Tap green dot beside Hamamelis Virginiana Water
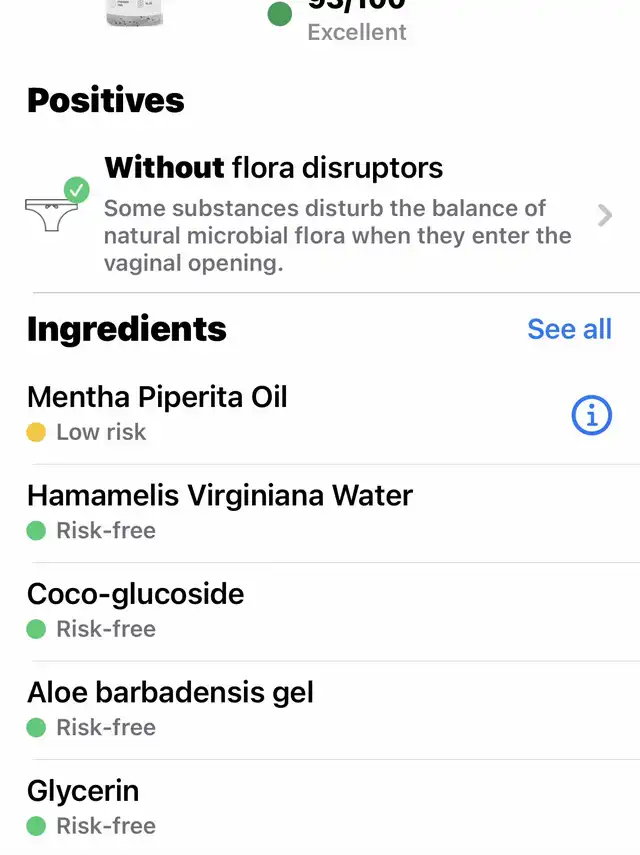The height and width of the screenshot is (855, 640). coord(36,531)
